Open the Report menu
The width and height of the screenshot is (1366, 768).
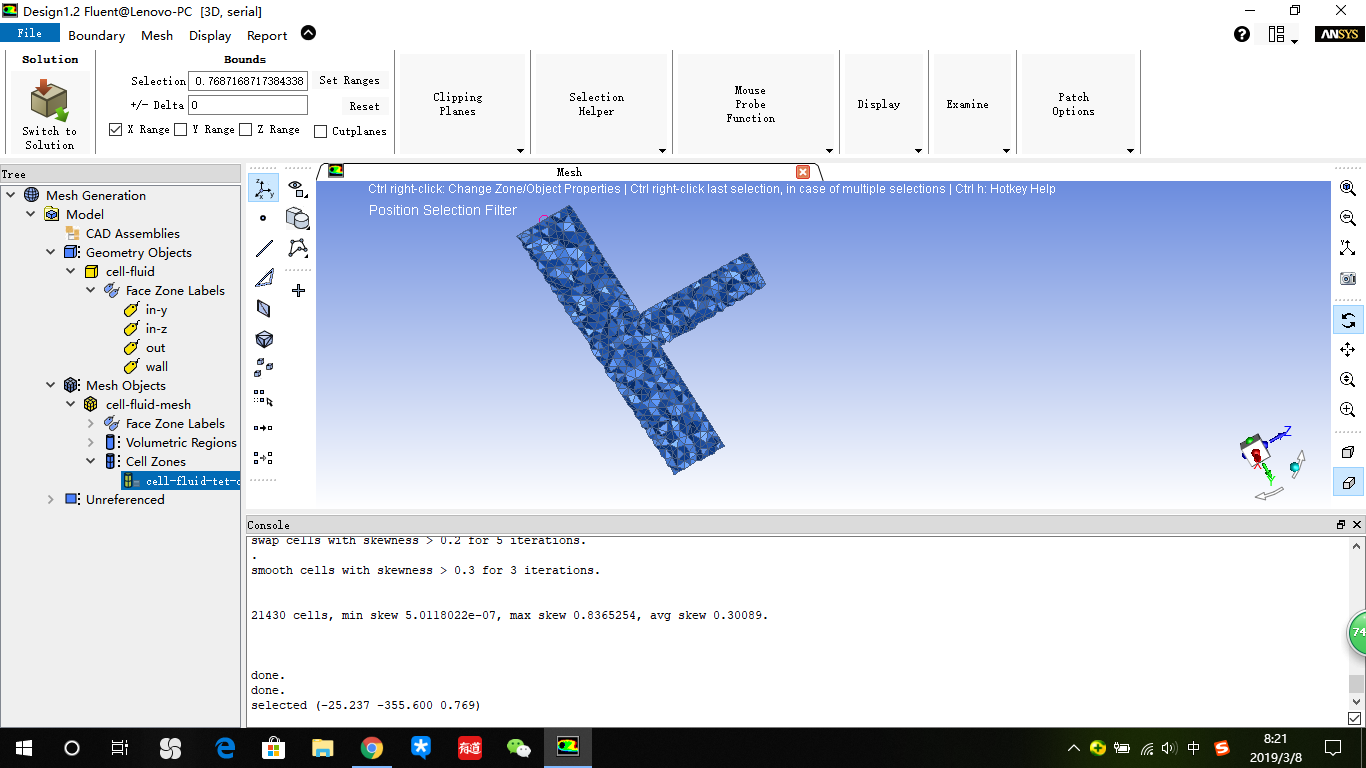pyautogui.click(x=266, y=35)
